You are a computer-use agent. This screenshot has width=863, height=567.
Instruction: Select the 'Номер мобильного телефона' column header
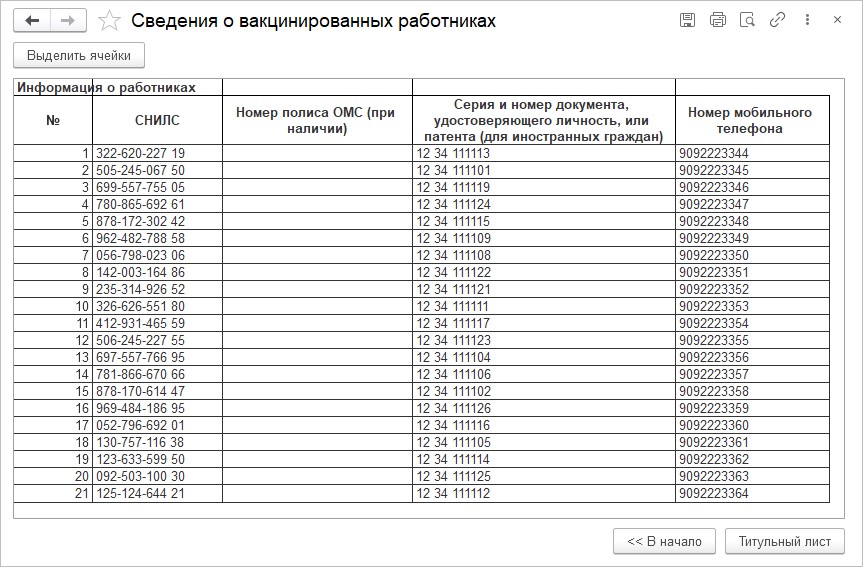(x=752, y=121)
